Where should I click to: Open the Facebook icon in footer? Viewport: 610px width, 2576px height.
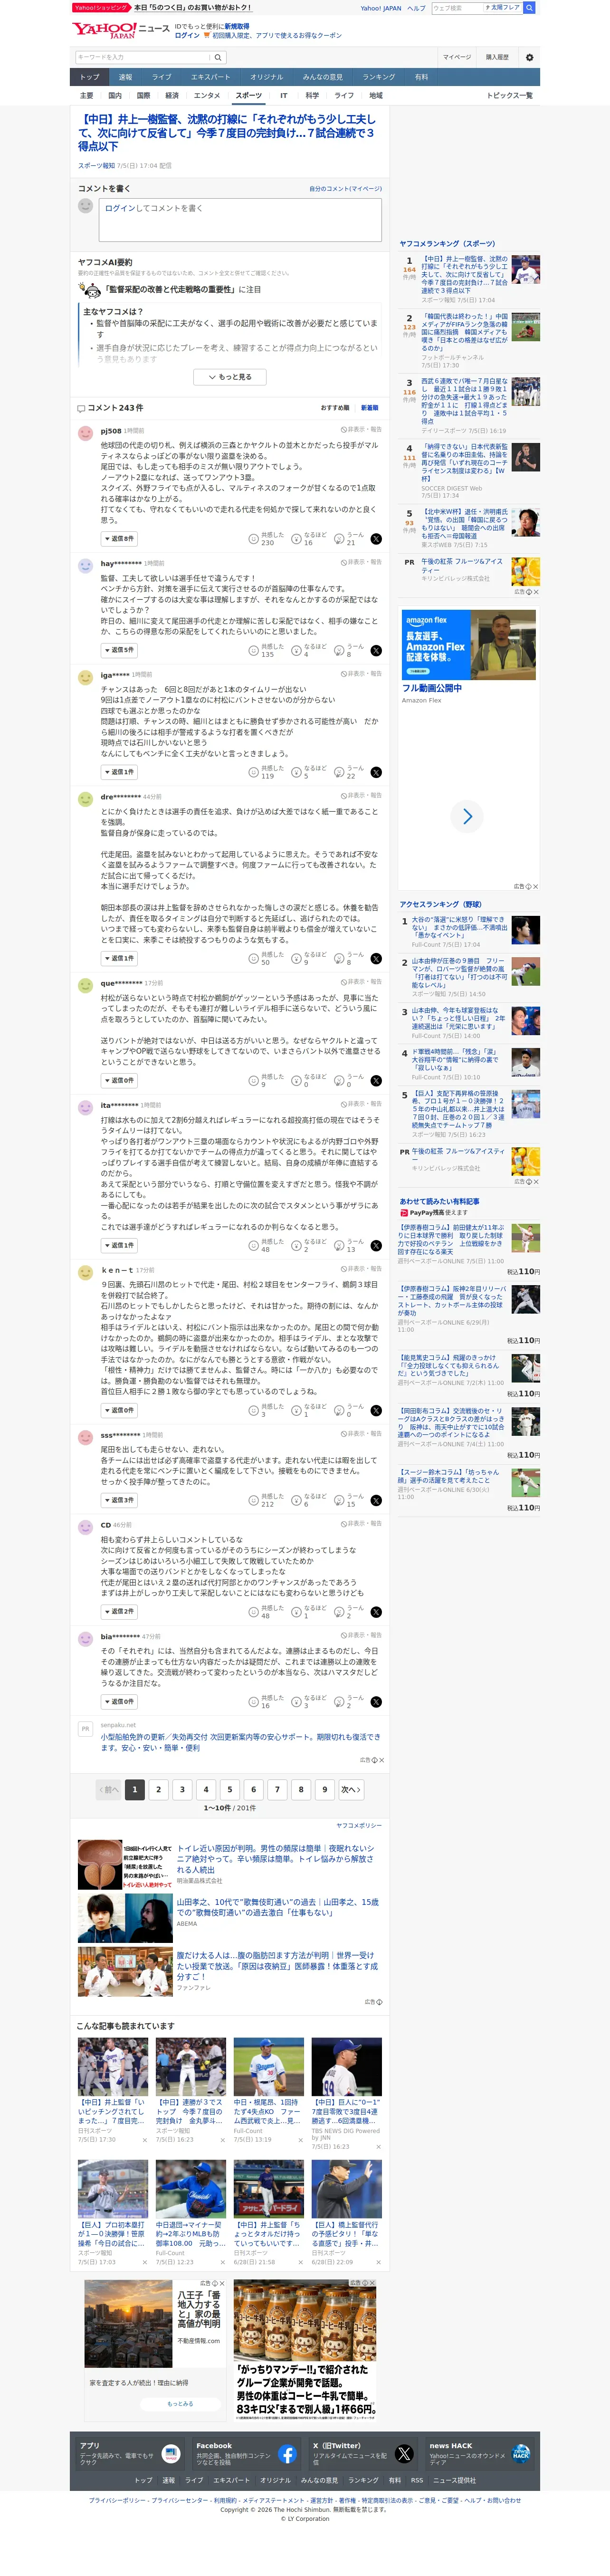tap(287, 2454)
